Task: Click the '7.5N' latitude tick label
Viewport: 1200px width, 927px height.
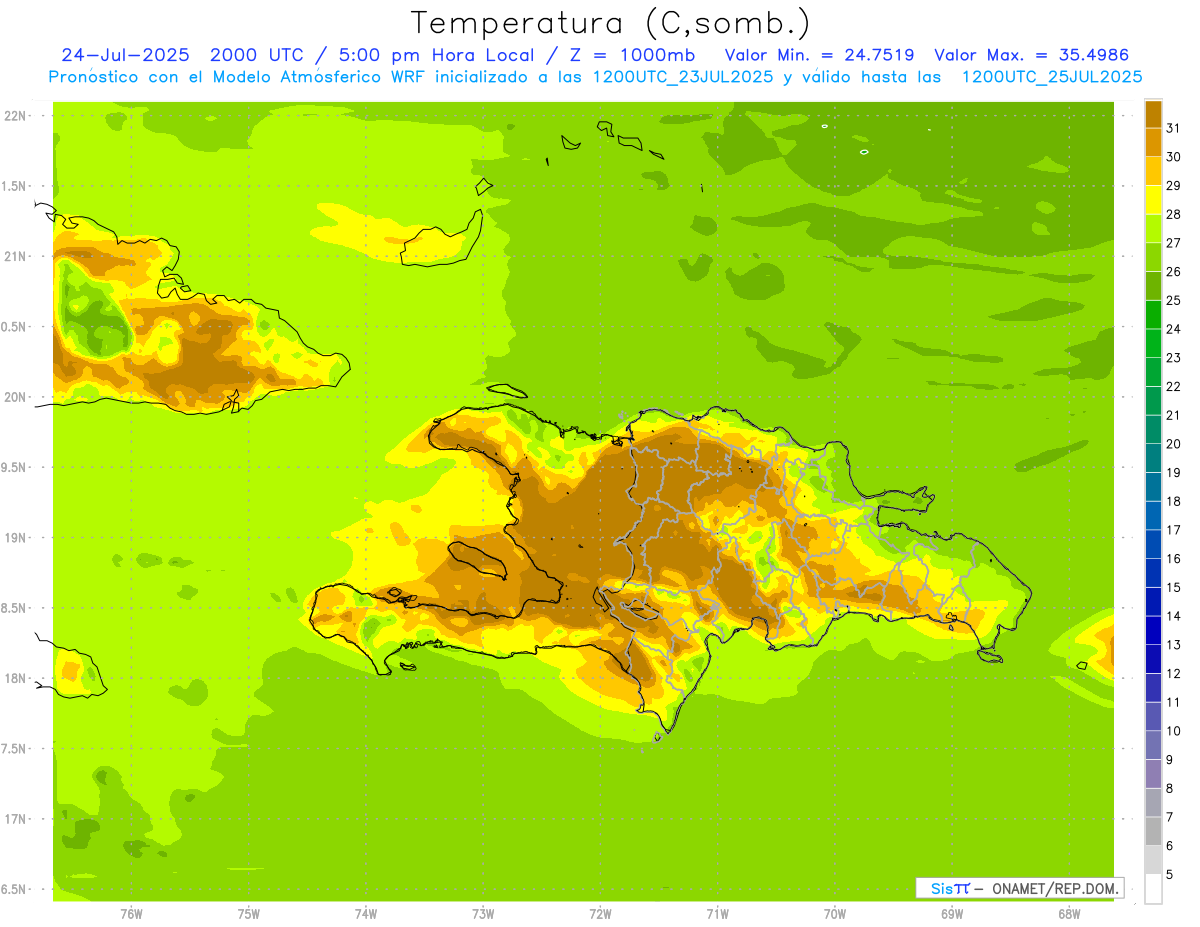Action: 15,749
